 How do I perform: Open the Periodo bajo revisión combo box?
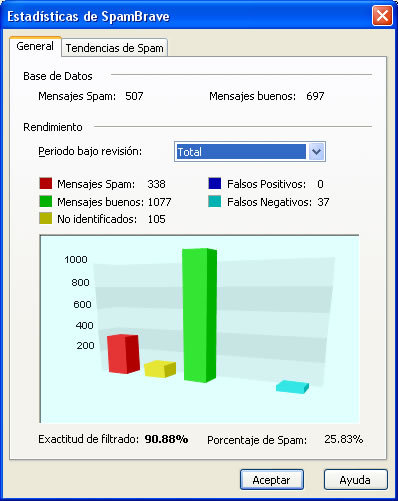click(250, 152)
